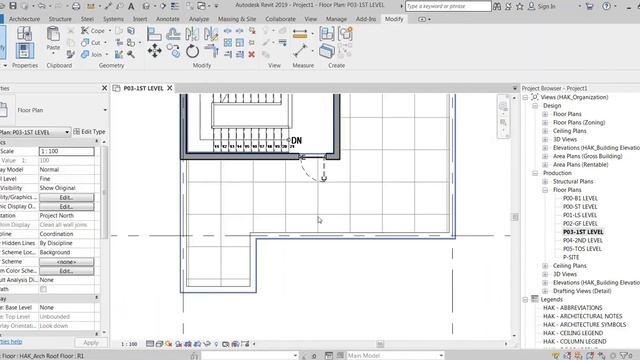The width and height of the screenshot is (640, 360).
Task: Click the Measure Between Two References icon
Action: click(300, 51)
